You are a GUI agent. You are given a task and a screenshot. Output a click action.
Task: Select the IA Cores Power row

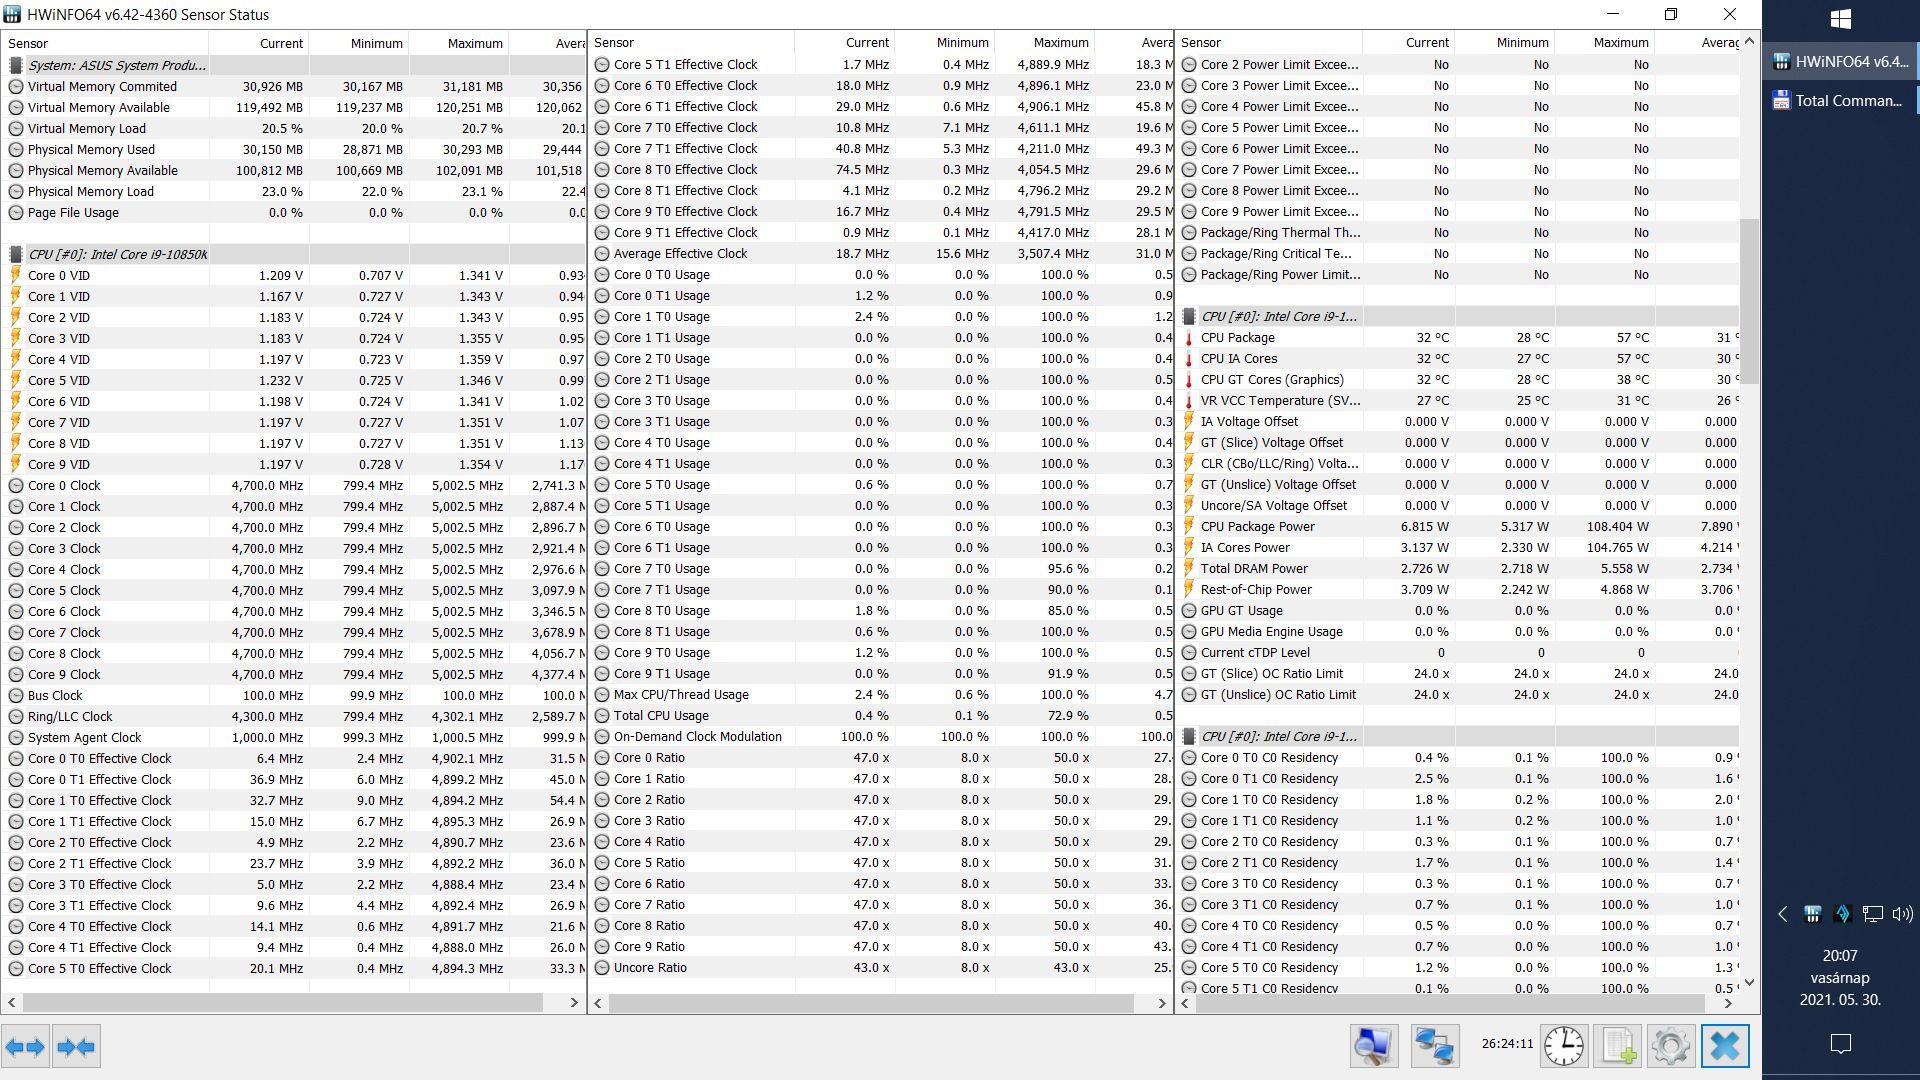pos(1459,548)
